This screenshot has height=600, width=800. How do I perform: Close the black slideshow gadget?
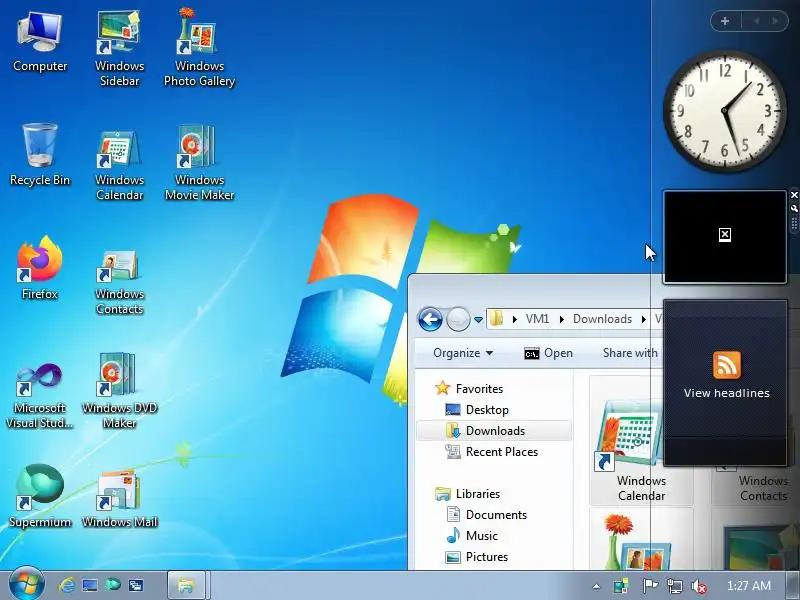click(794, 195)
